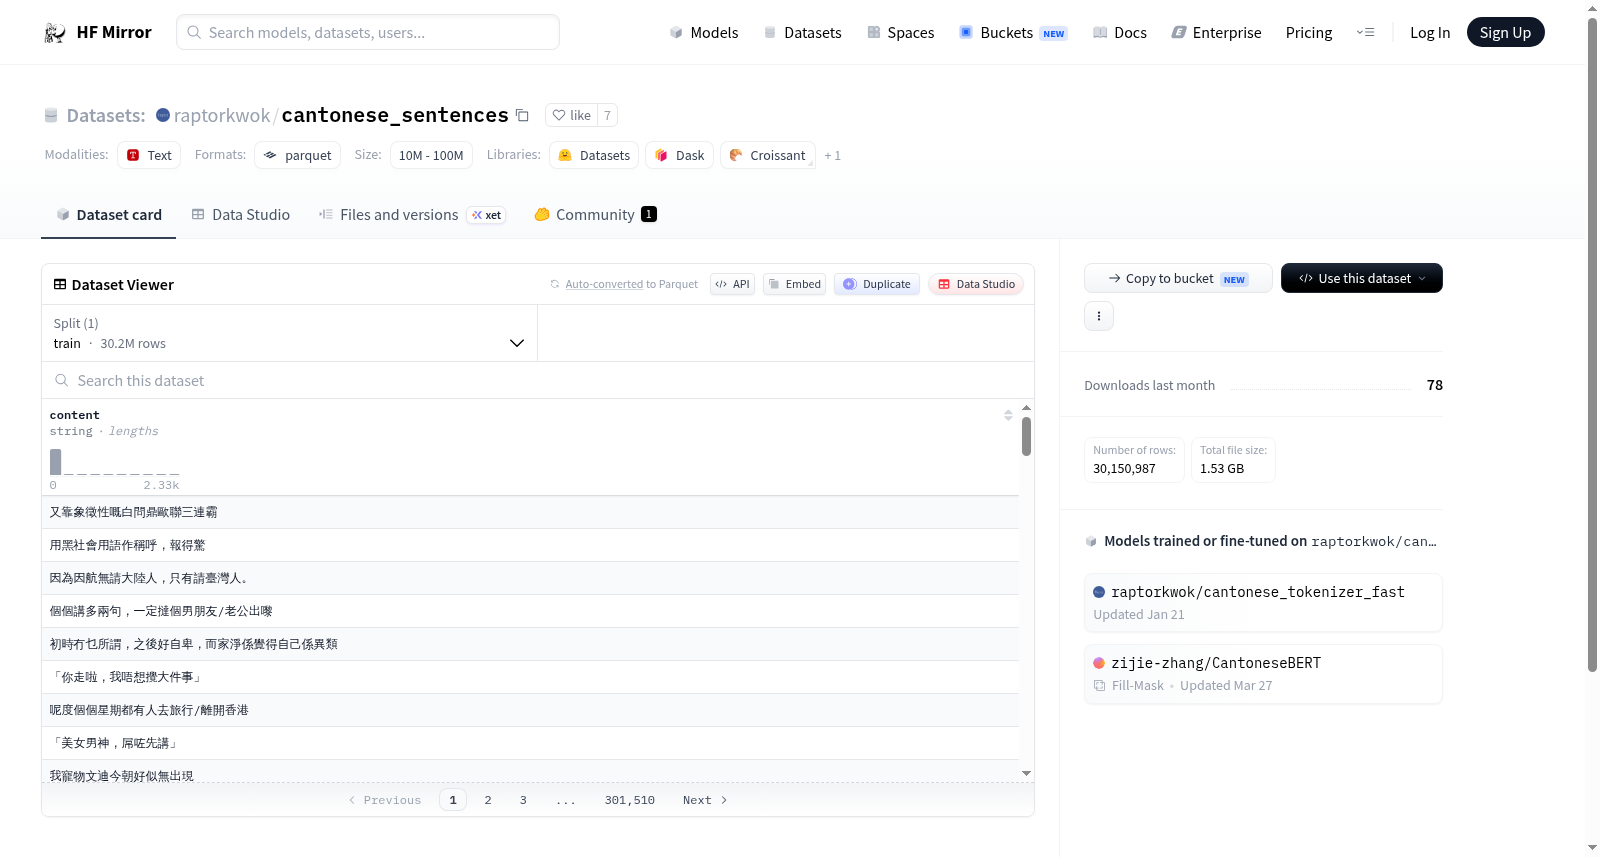
Task: Click the Copy to bucket button
Action: click(1178, 279)
